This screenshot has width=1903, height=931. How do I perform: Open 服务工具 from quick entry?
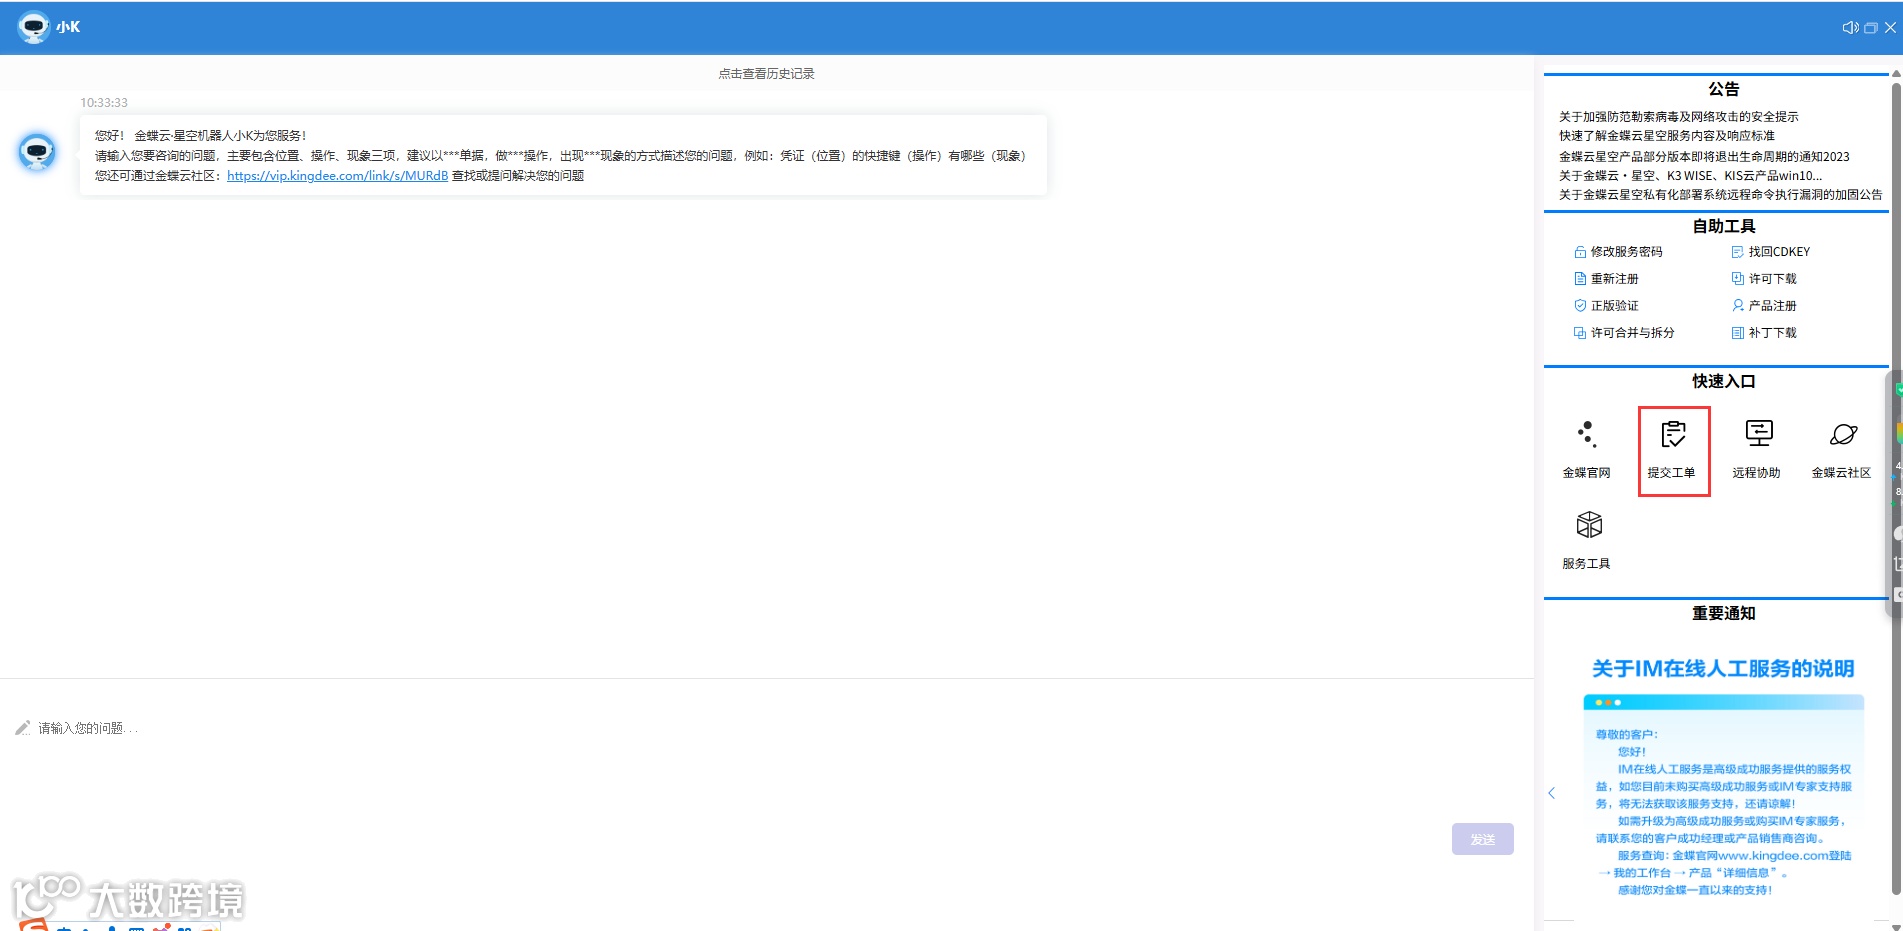(x=1587, y=540)
